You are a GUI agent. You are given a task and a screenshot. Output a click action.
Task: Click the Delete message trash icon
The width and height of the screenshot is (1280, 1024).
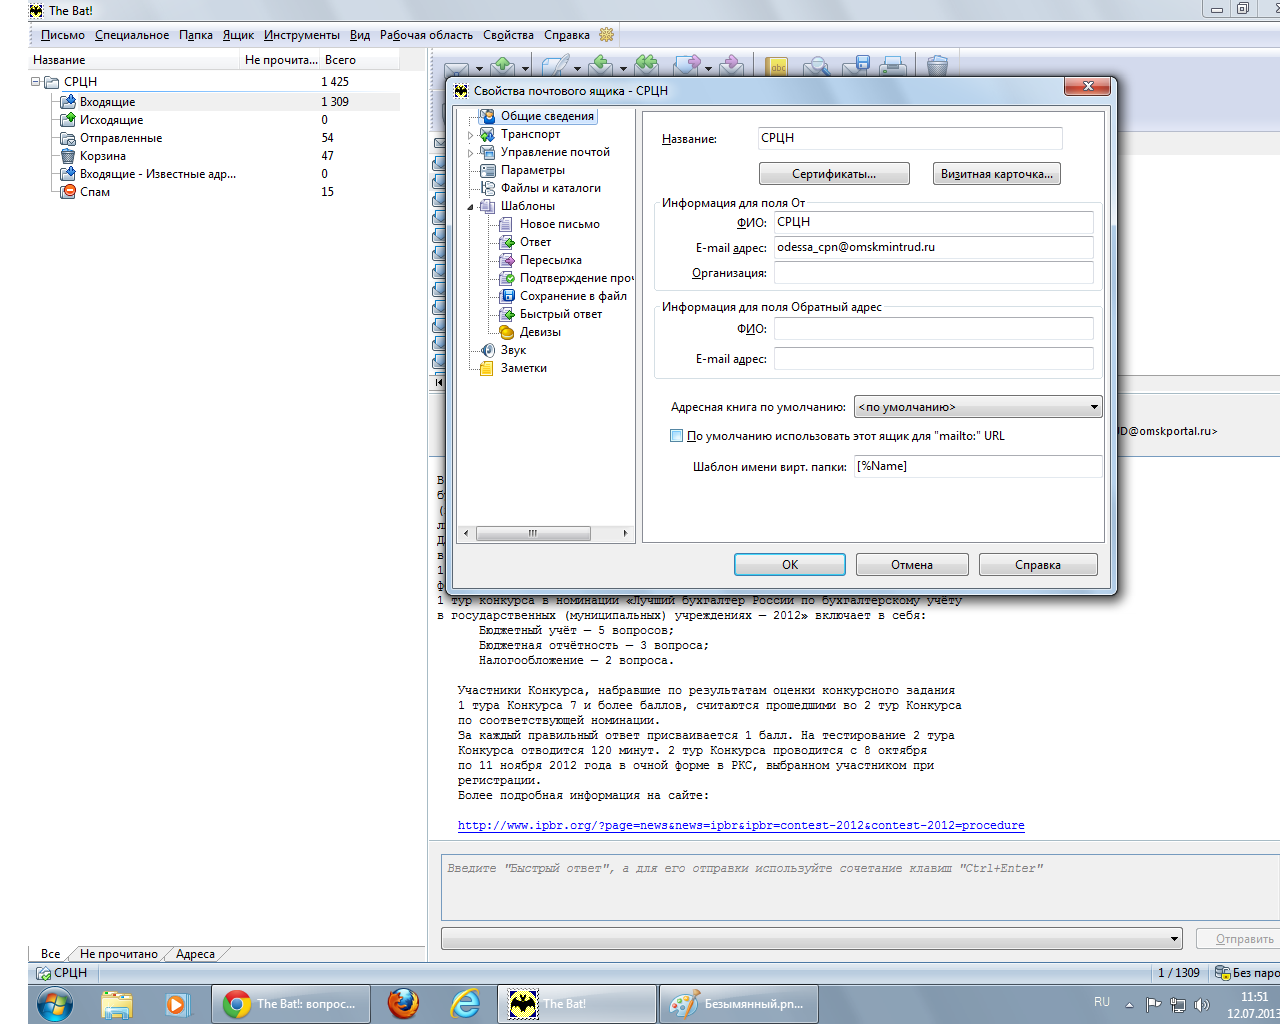tap(937, 66)
